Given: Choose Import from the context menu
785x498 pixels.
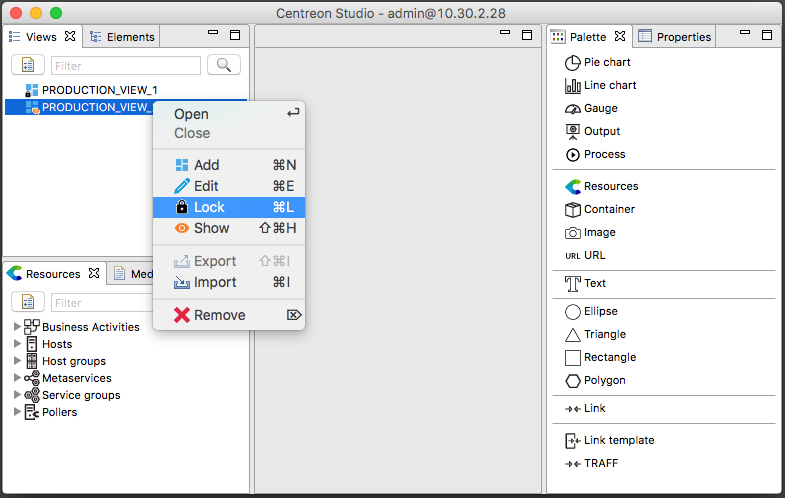Looking at the screenshot, I should [229, 282].
